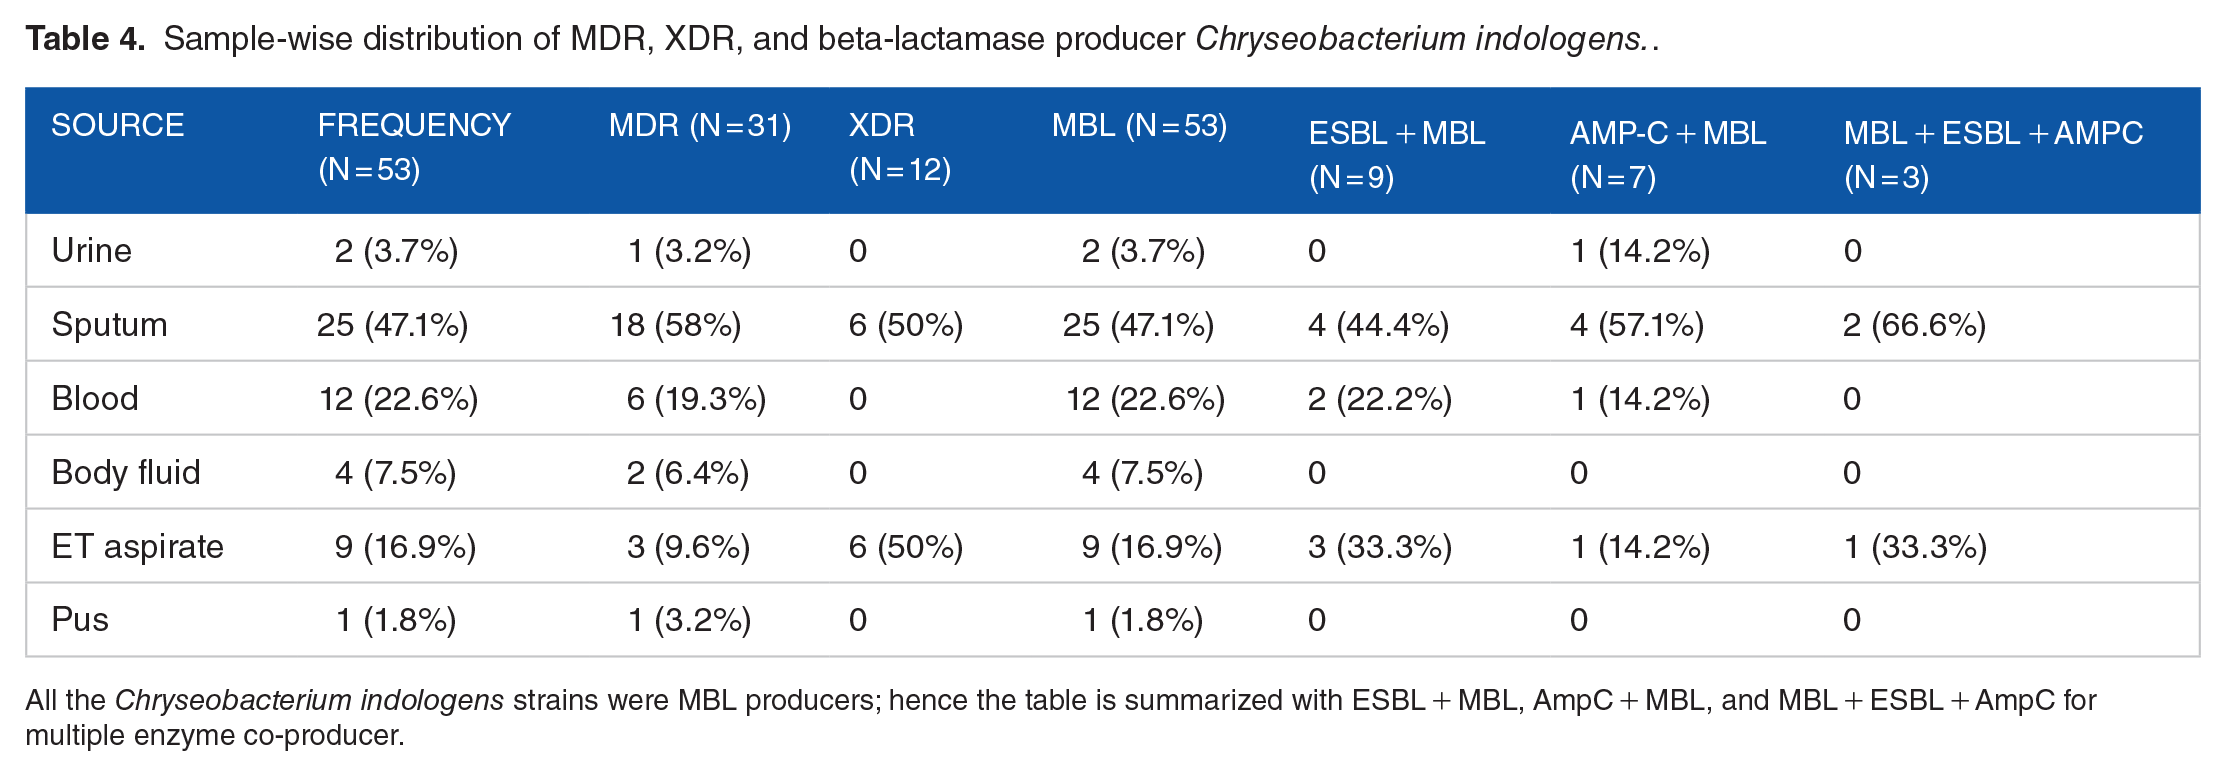Click the AMP-C+MBL (N=7) header

(x=1668, y=155)
